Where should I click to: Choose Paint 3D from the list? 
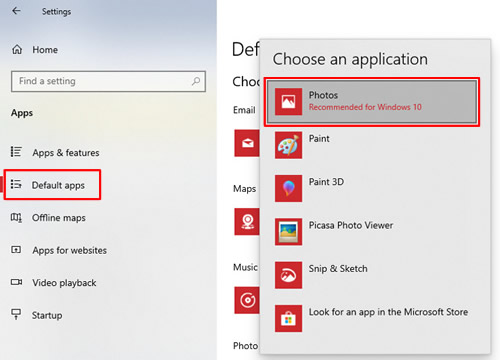(x=326, y=182)
